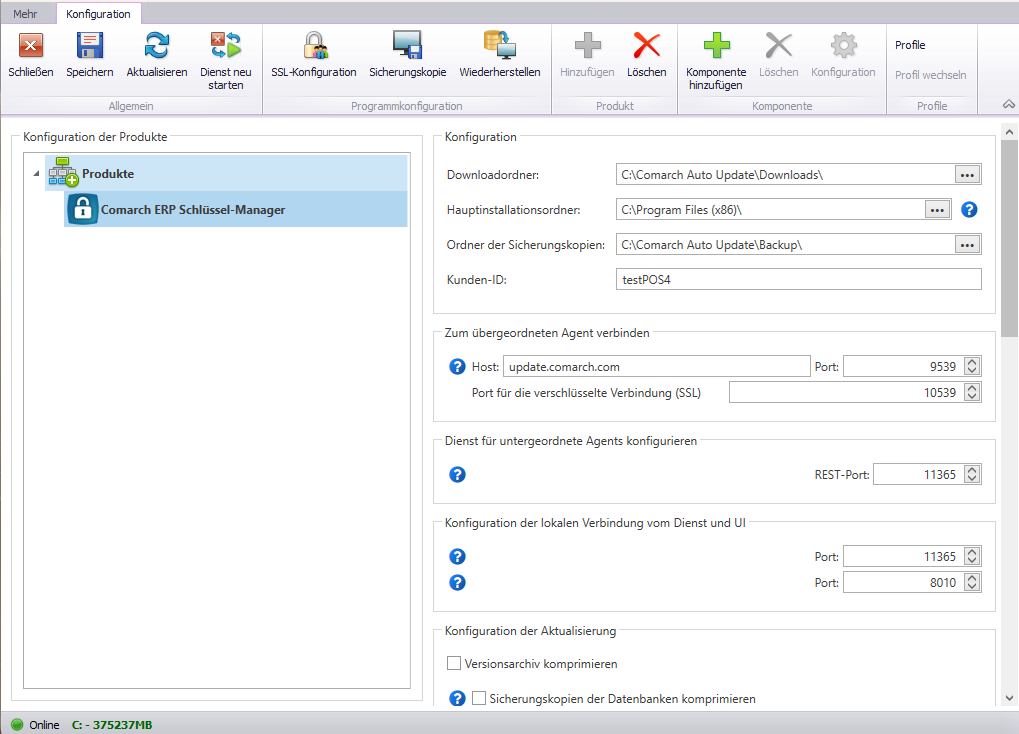This screenshot has height=734, width=1019.
Task: Switch to the Mehr tab
Action: tap(25, 14)
